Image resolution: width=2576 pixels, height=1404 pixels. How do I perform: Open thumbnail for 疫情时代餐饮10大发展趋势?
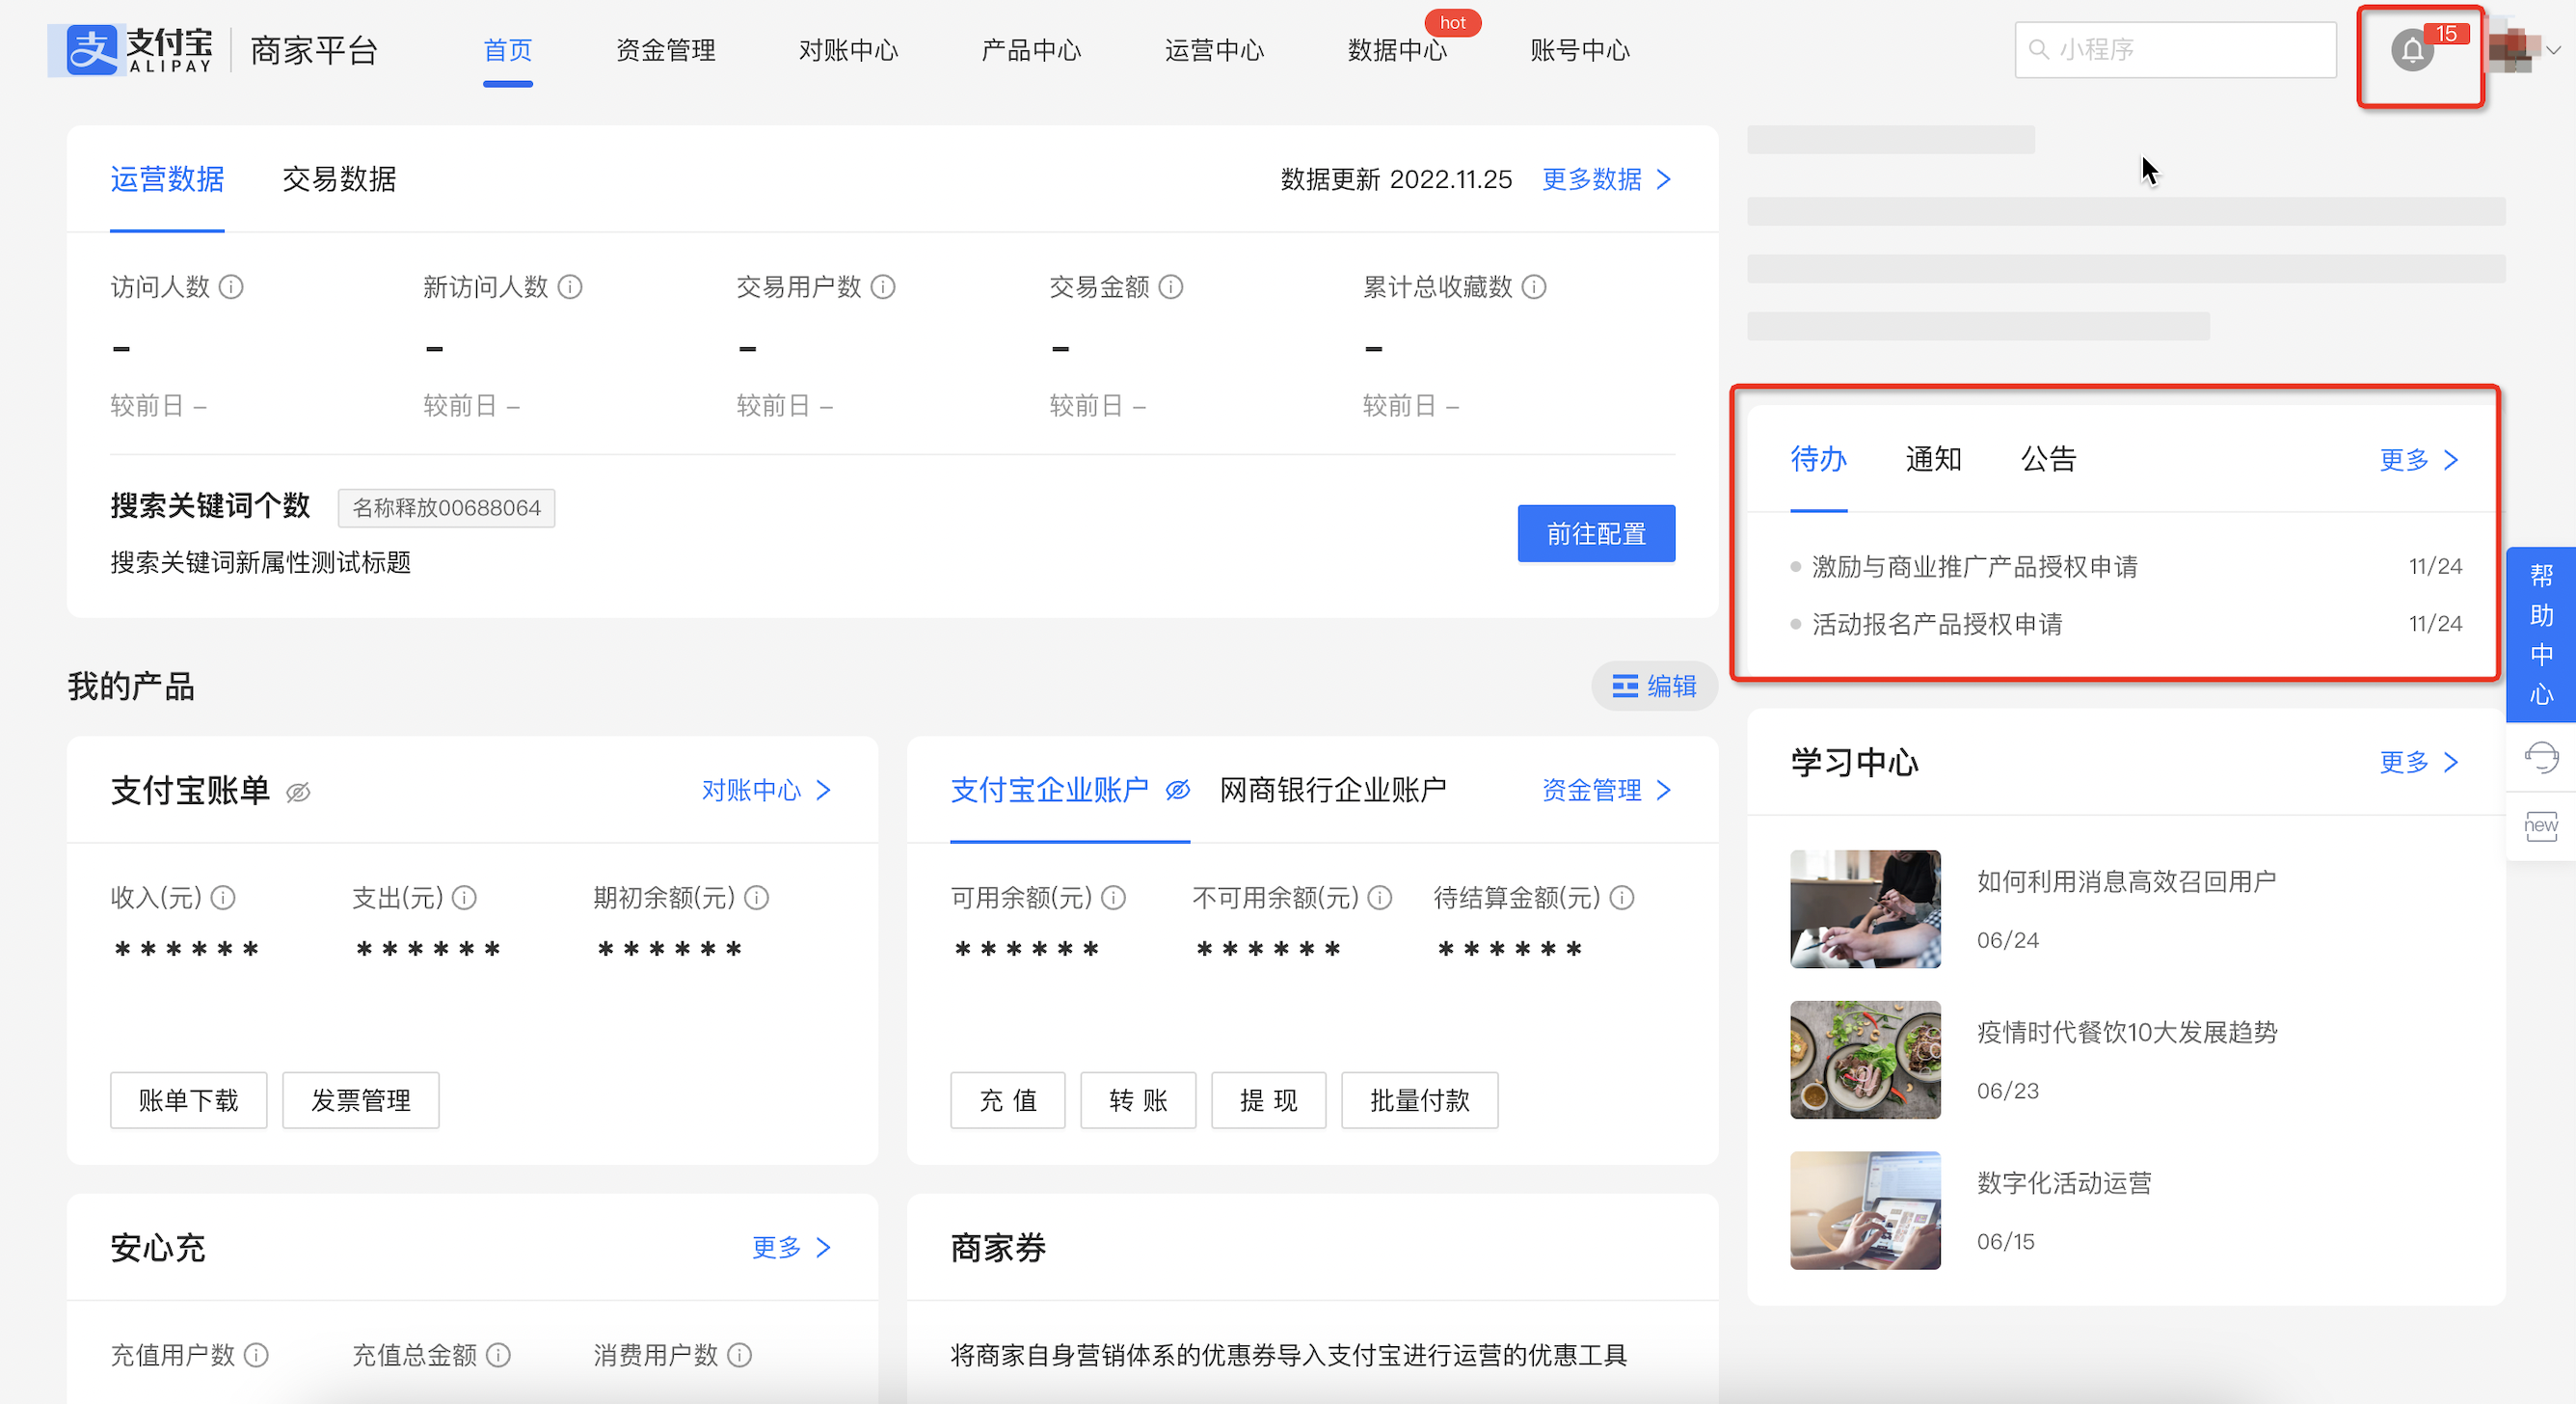coord(1865,1060)
